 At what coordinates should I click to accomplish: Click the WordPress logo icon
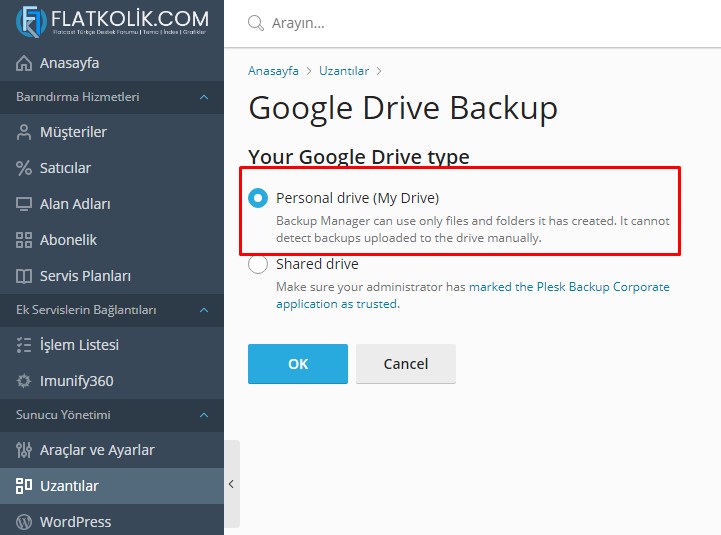pyautogui.click(x=24, y=522)
